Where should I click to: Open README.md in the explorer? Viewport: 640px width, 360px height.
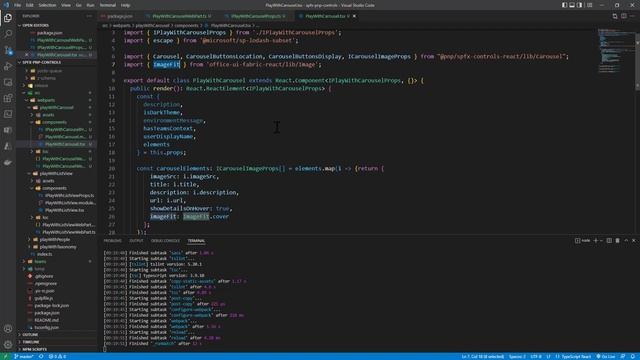tap(46, 320)
